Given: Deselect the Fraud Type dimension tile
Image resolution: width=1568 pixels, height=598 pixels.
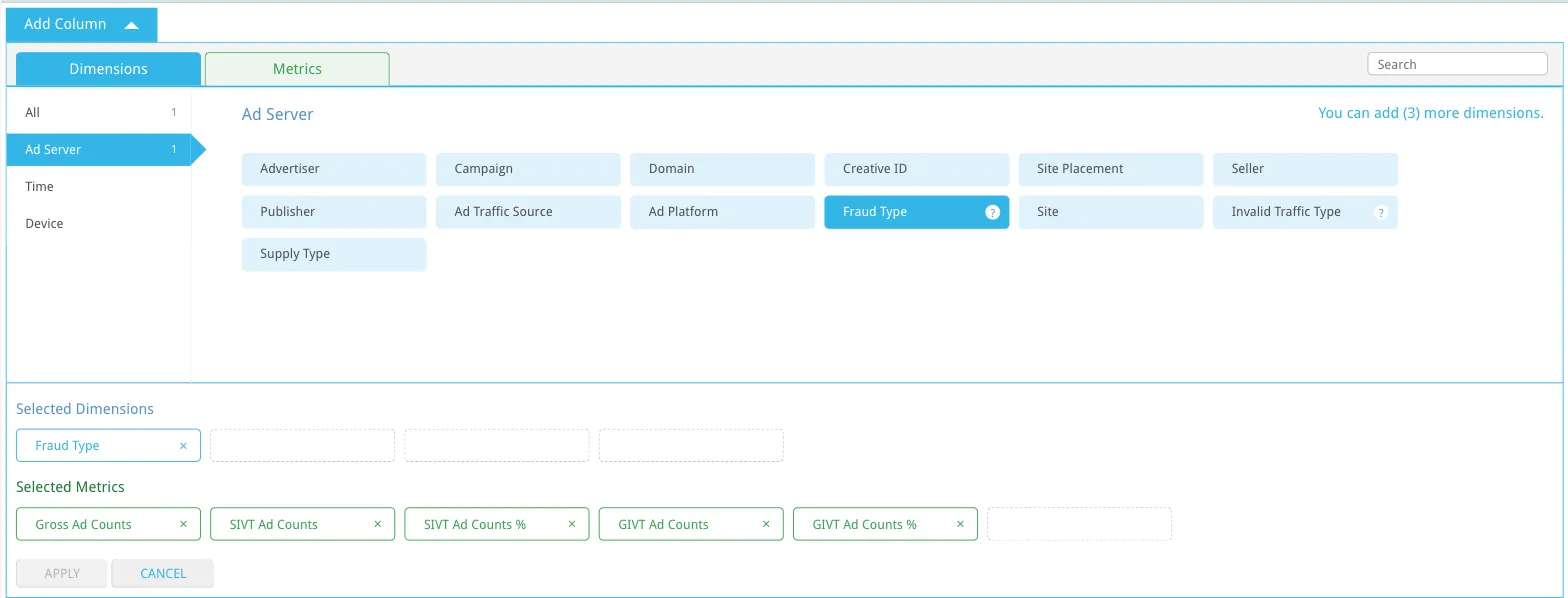Looking at the screenshot, I should point(917,212).
